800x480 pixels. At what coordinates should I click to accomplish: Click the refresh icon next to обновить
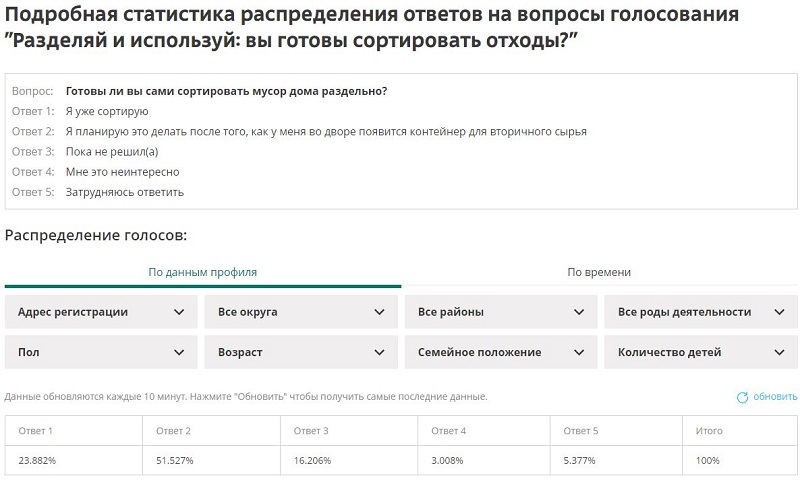coord(742,397)
